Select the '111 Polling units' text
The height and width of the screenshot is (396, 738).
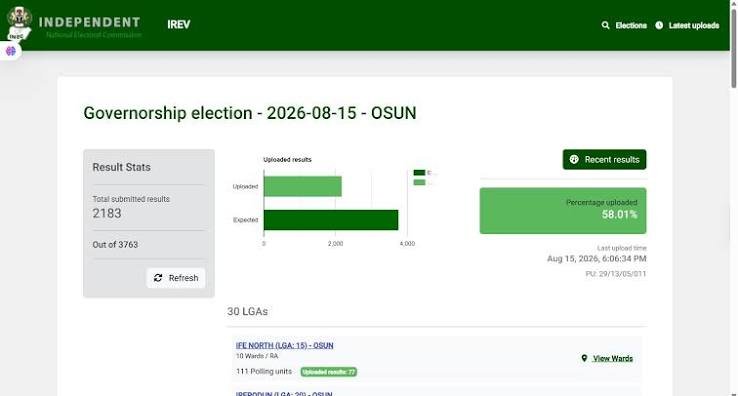coord(264,372)
